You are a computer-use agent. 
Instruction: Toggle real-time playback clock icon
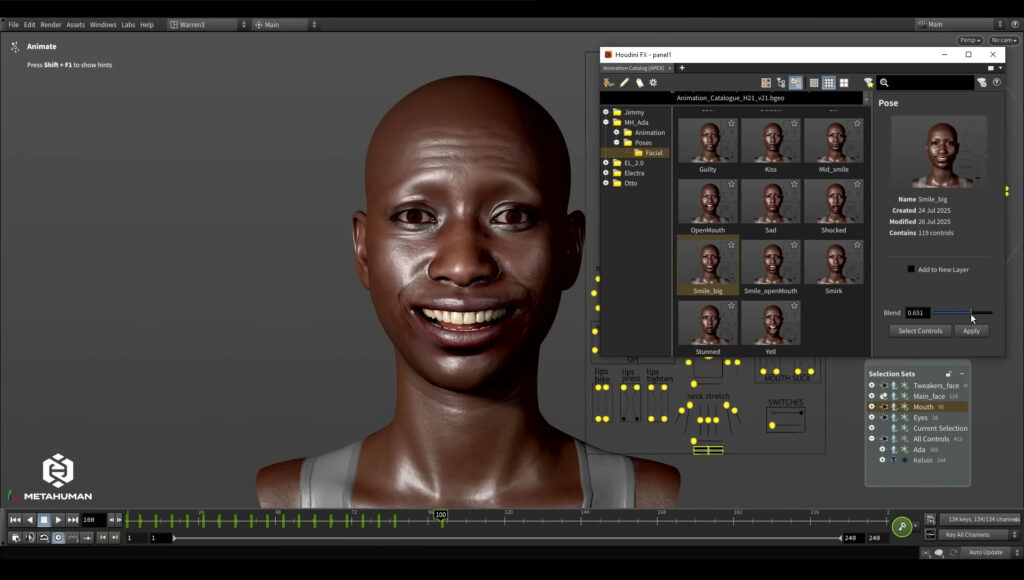coord(58,538)
